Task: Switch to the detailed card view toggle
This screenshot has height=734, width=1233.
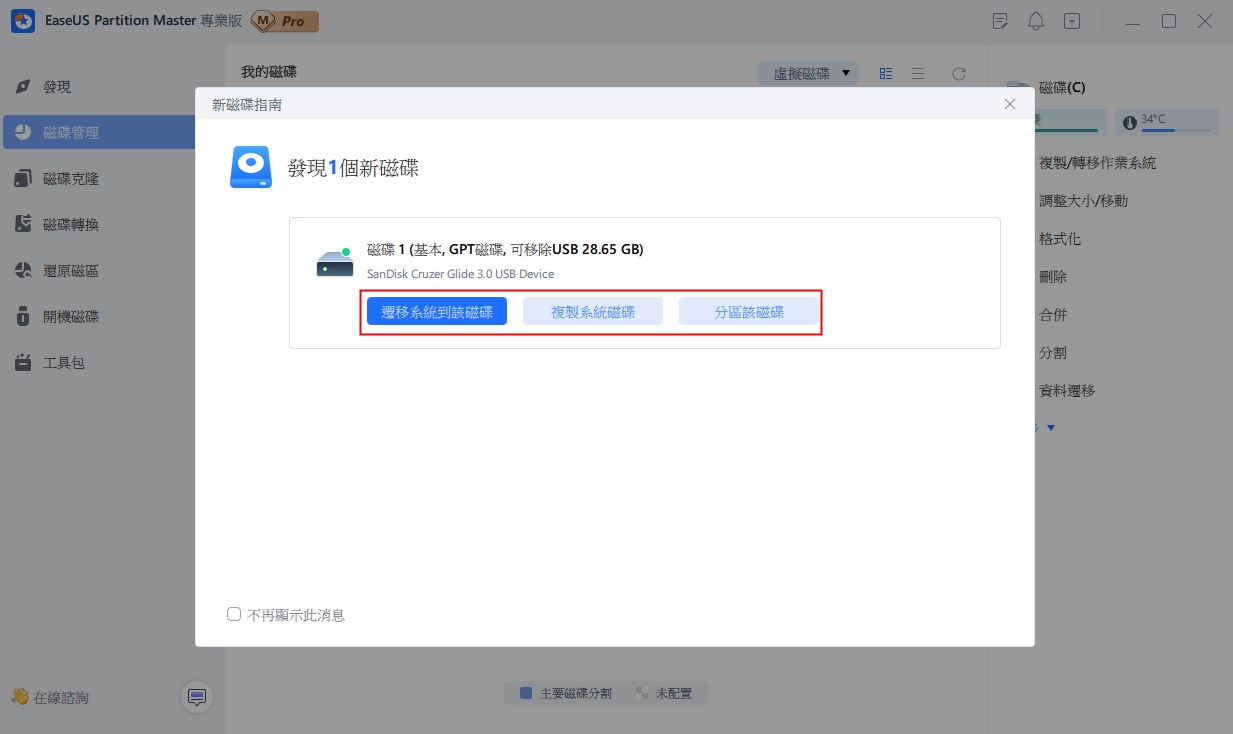Action: [x=886, y=73]
